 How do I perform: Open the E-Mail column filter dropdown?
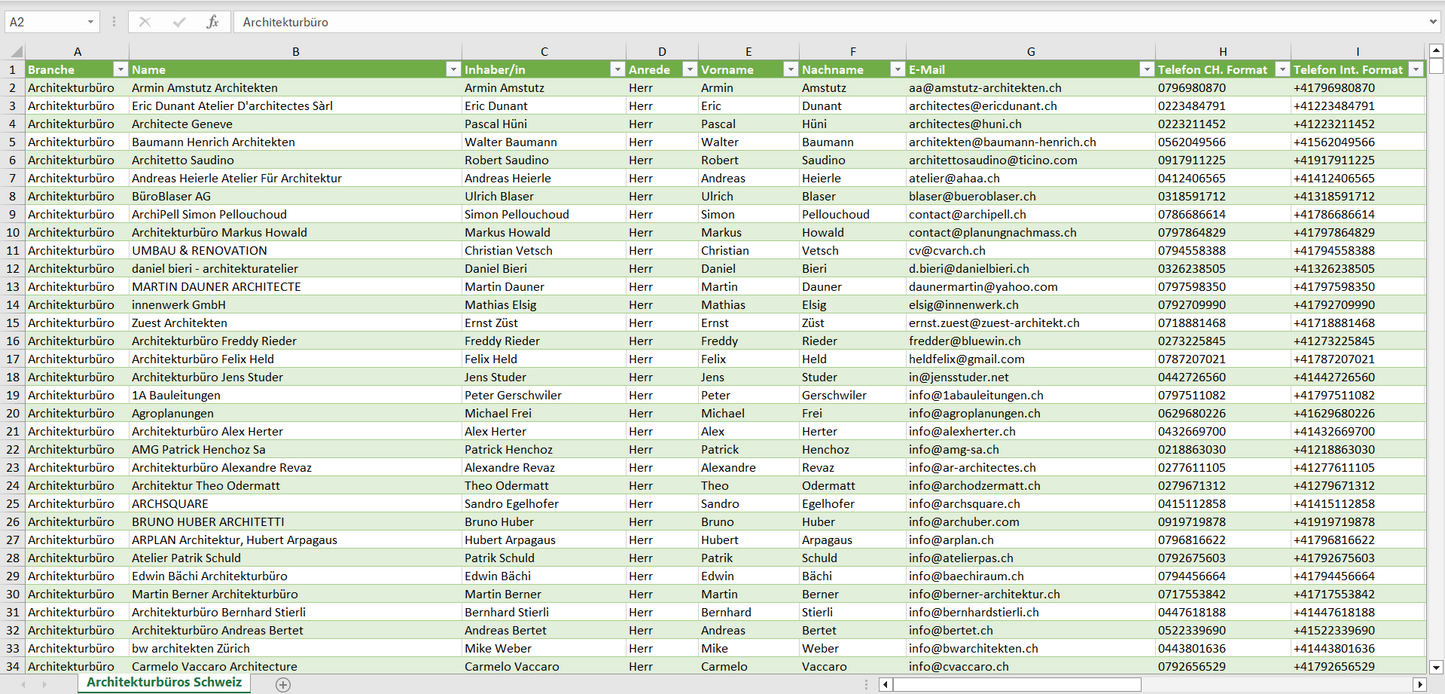(x=1146, y=70)
